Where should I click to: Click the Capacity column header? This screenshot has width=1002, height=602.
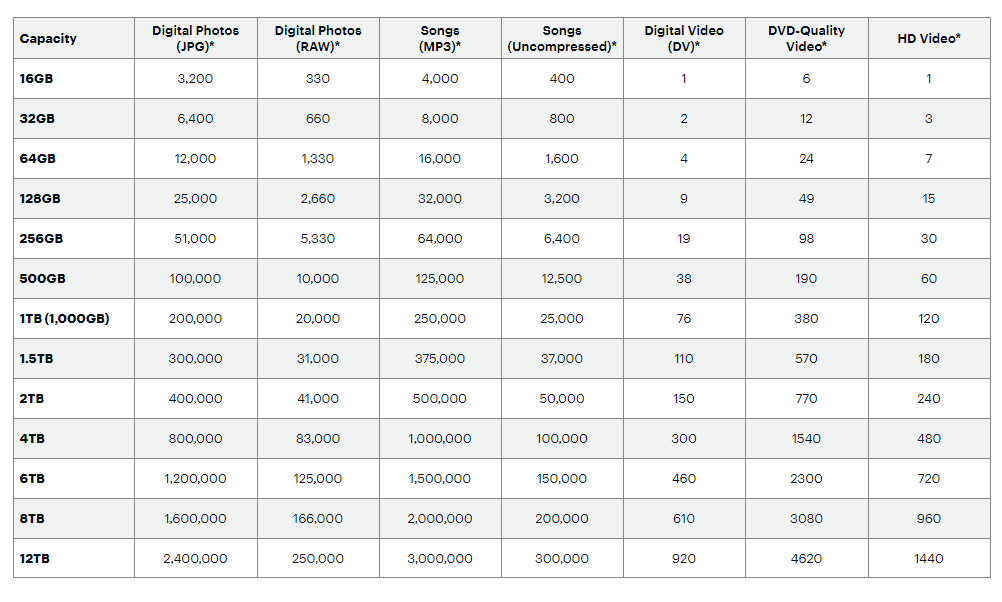48,39
